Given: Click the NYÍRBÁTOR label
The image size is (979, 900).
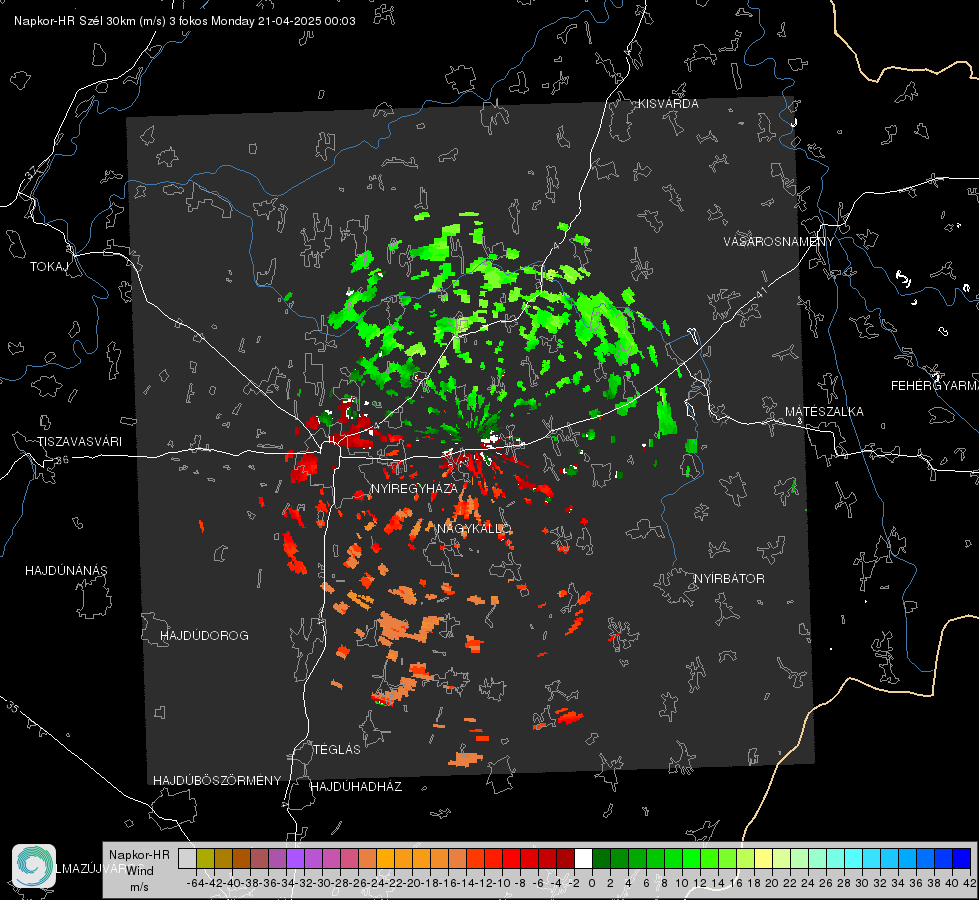Looking at the screenshot, I should point(729,579).
